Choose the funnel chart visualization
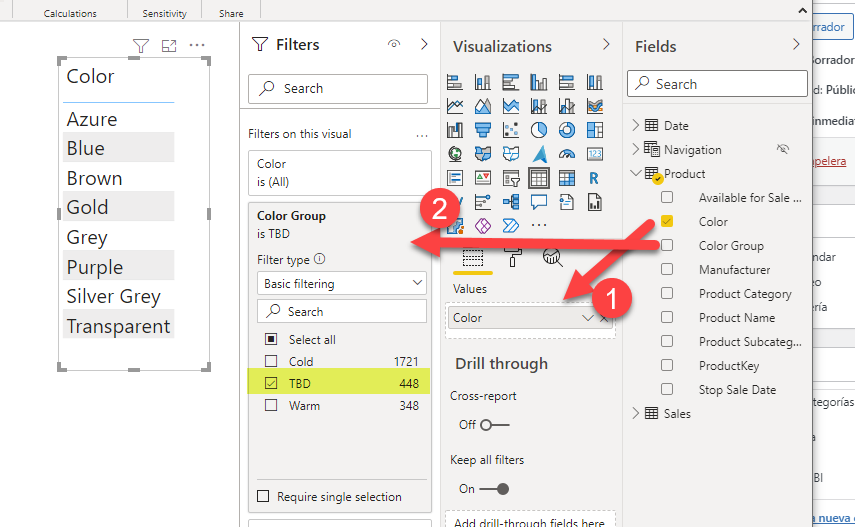This screenshot has height=527, width=855. (x=483, y=130)
